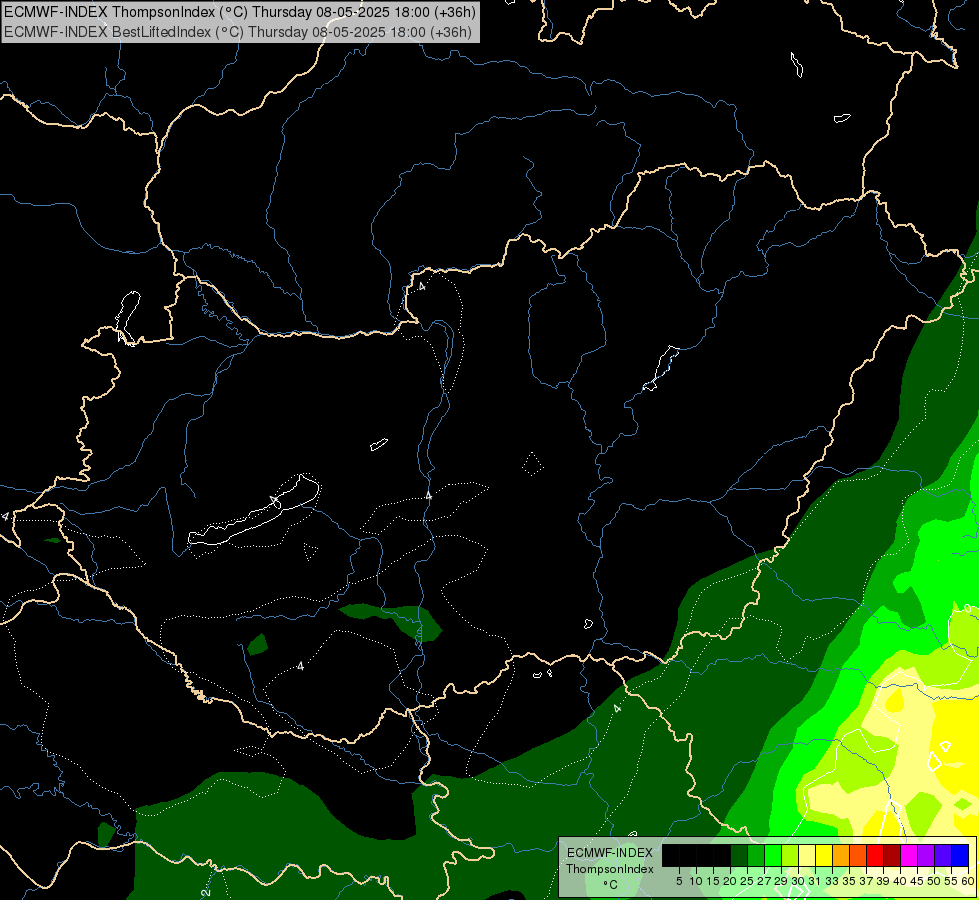Click the legend value 5
The height and width of the screenshot is (900, 979).
click(679, 881)
